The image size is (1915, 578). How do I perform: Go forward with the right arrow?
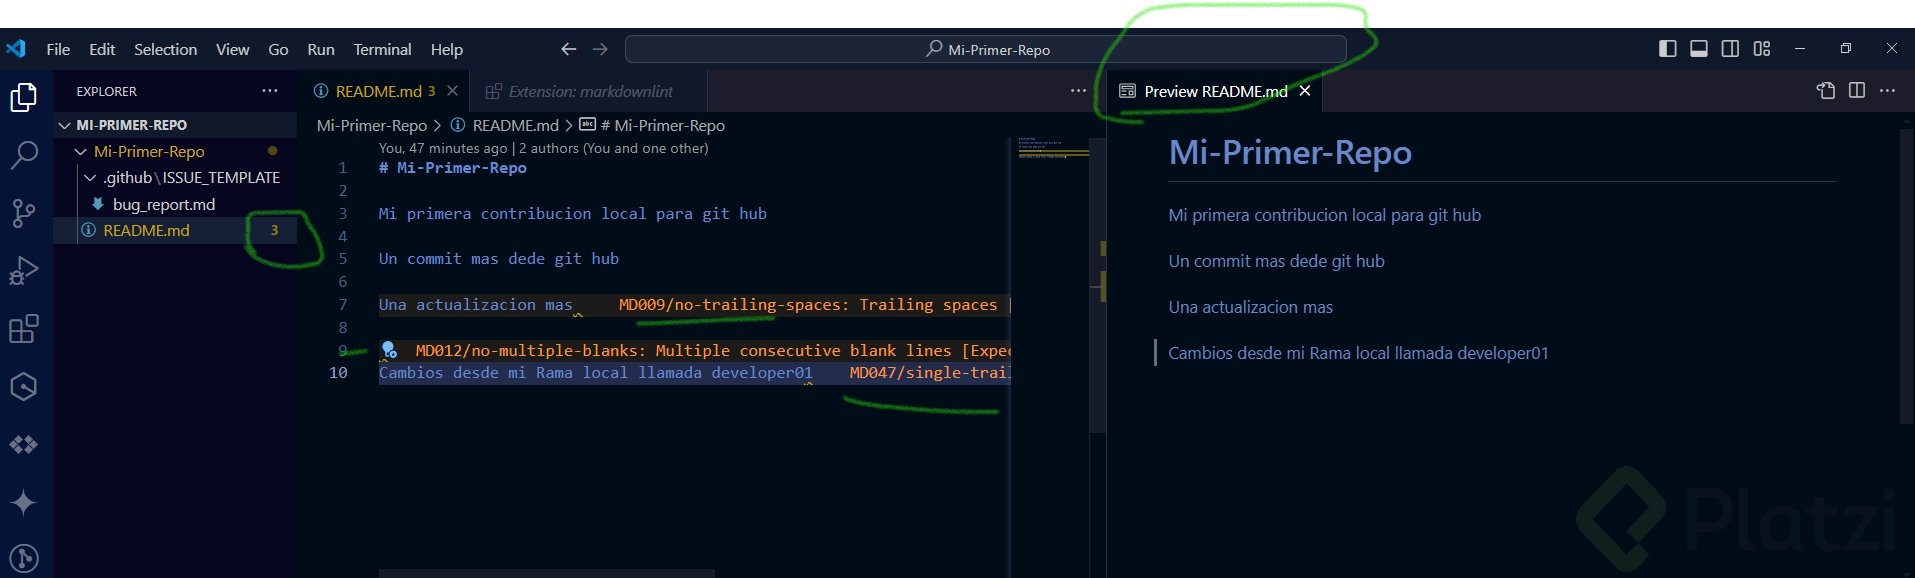(x=600, y=49)
